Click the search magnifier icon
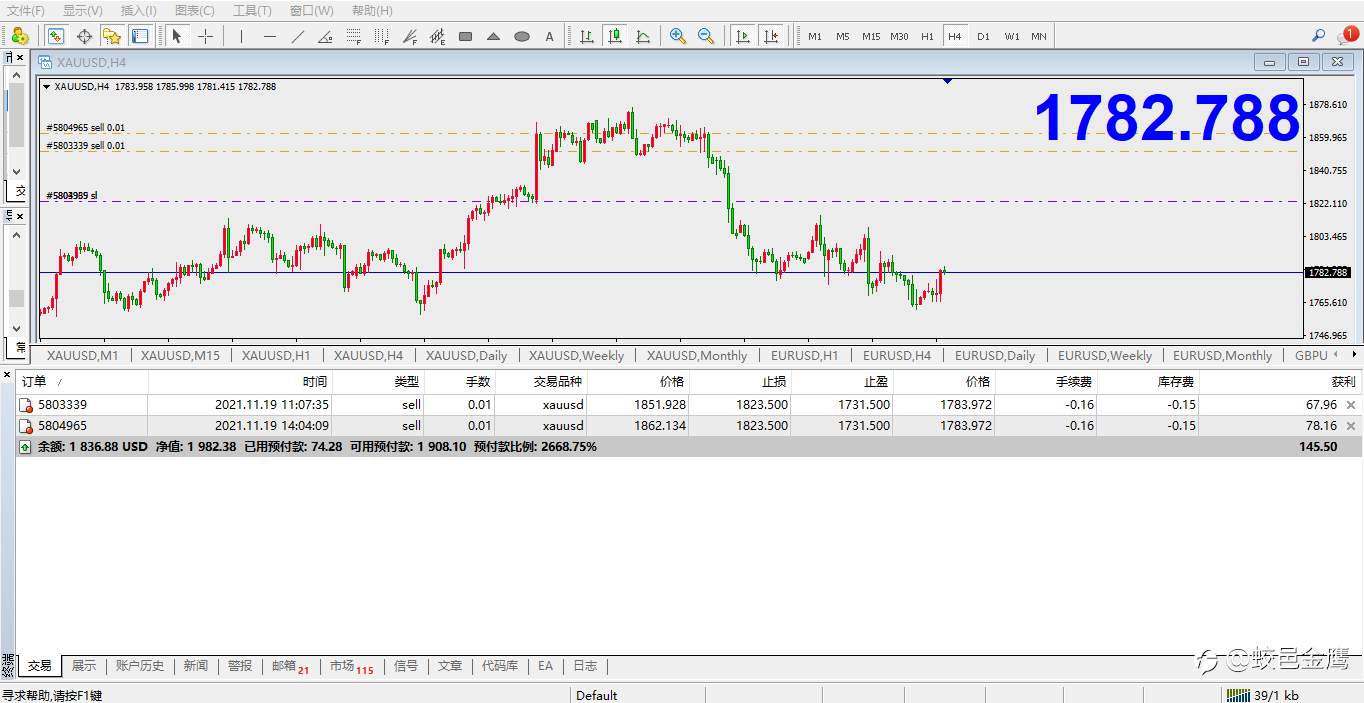The height and width of the screenshot is (703, 1364). click(1318, 36)
